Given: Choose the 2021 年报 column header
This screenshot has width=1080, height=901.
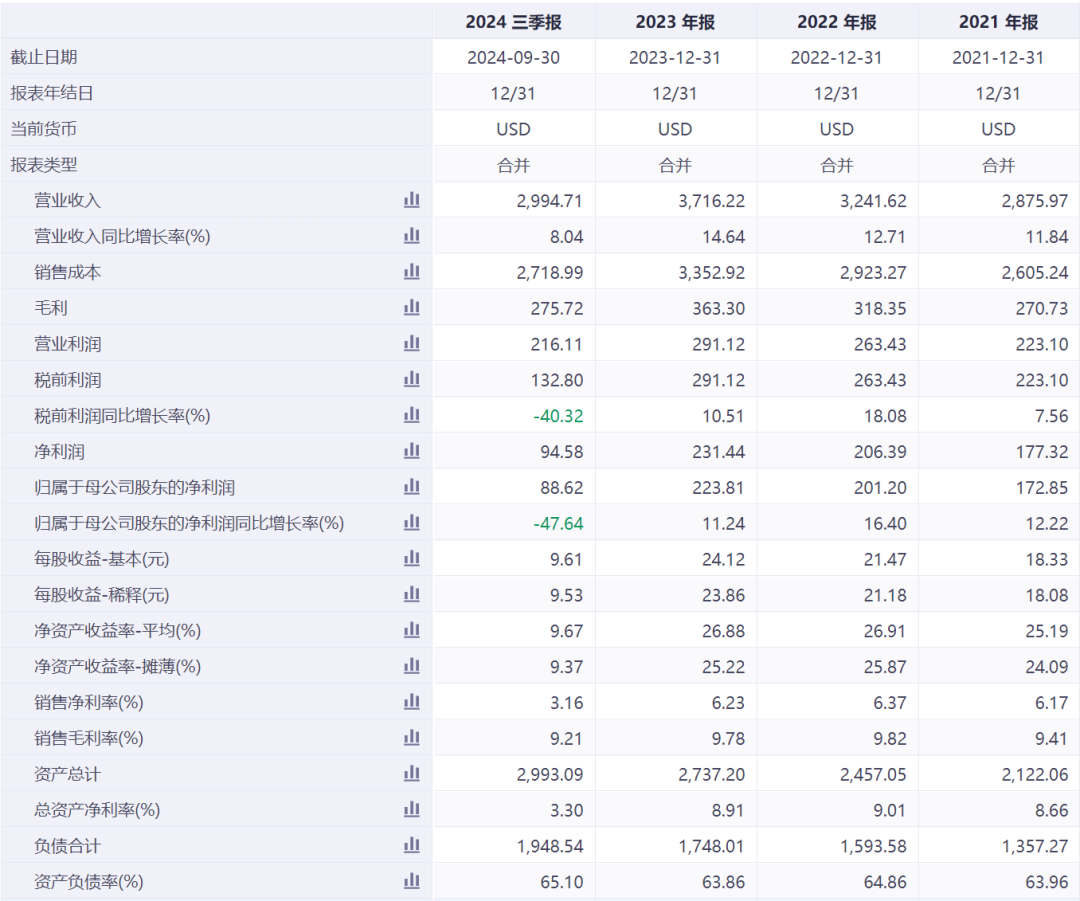Looking at the screenshot, I should 998,22.
